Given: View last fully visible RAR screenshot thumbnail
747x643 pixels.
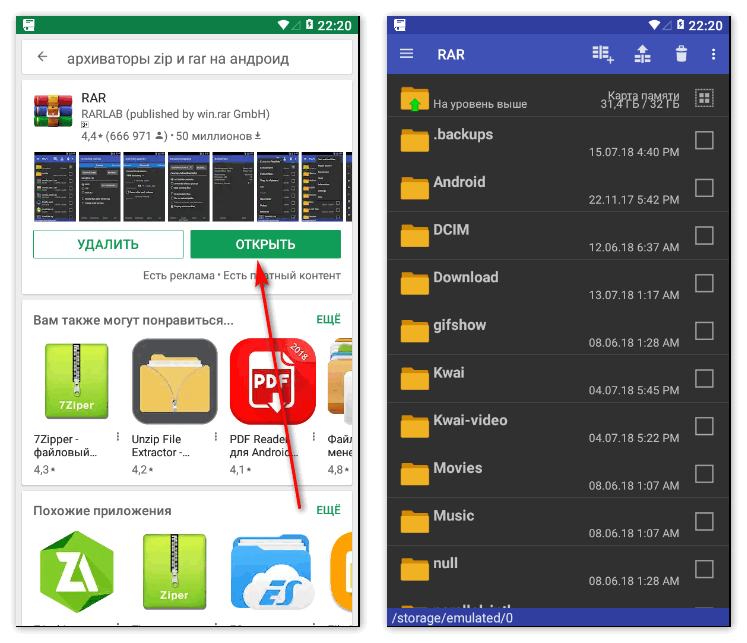Looking at the screenshot, I should pyautogui.click(x=322, y=187).
